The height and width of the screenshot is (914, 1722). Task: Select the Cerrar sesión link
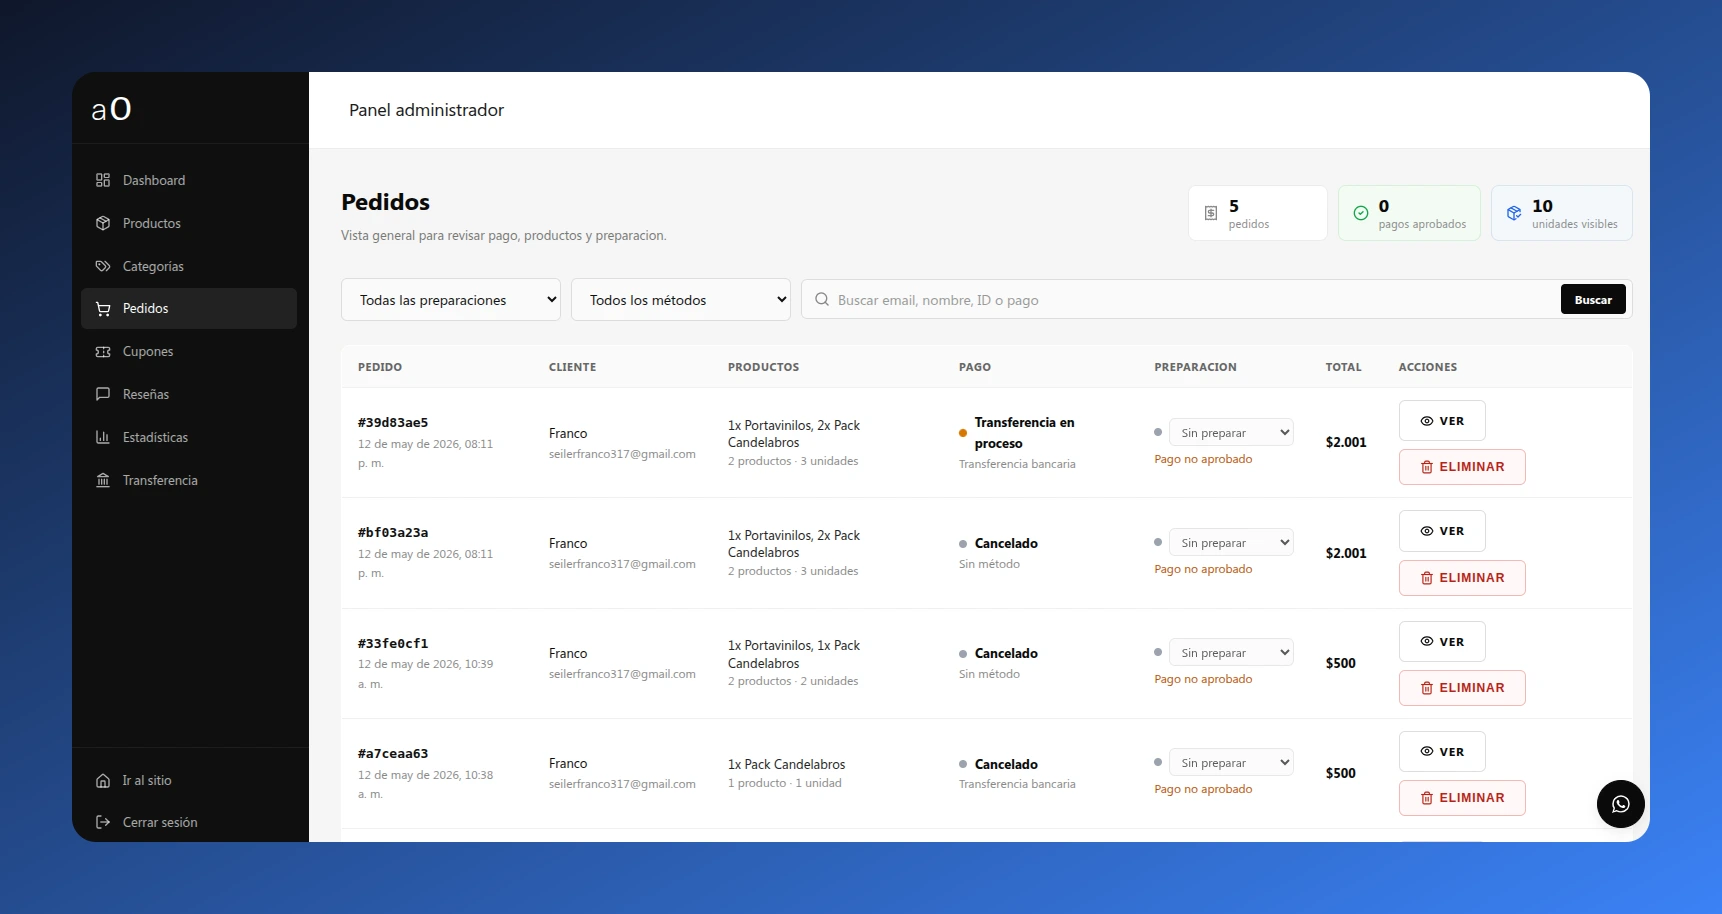(189, 822)
